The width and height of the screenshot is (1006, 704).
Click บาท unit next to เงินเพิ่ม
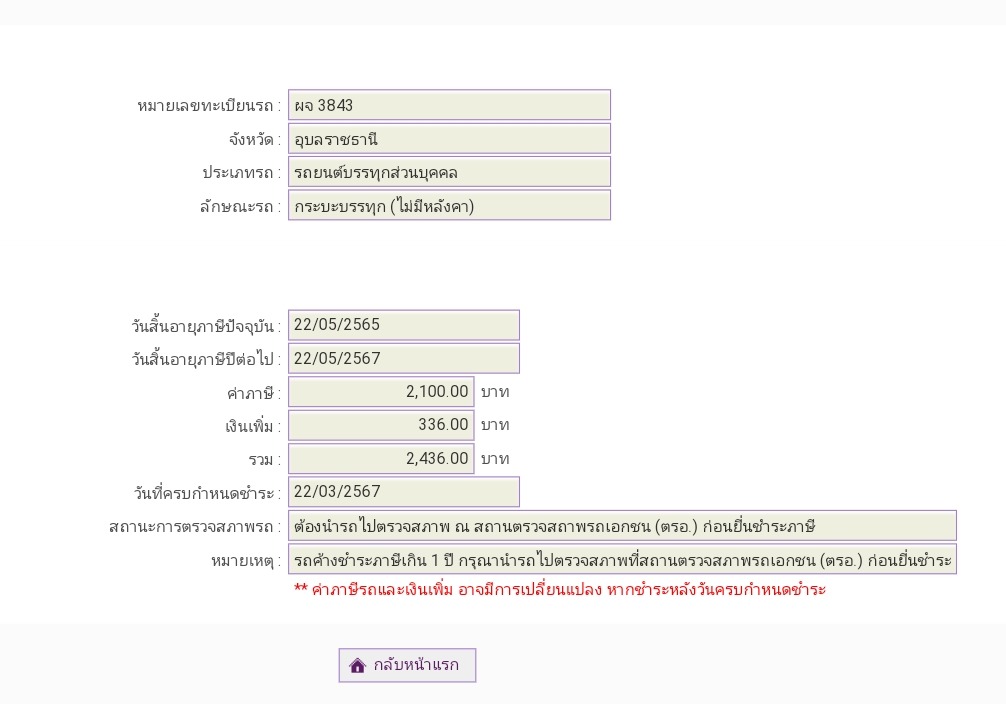click(495, 425)
